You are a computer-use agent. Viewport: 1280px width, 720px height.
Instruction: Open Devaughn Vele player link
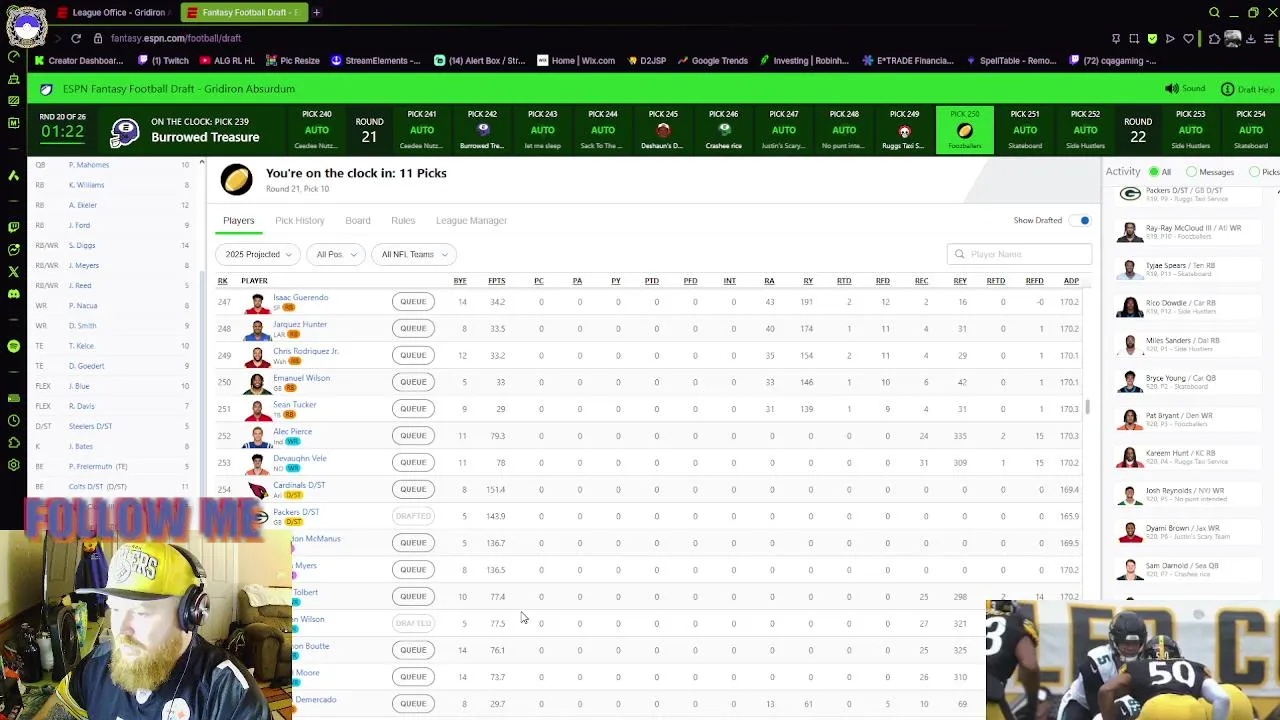coord(300,458)
